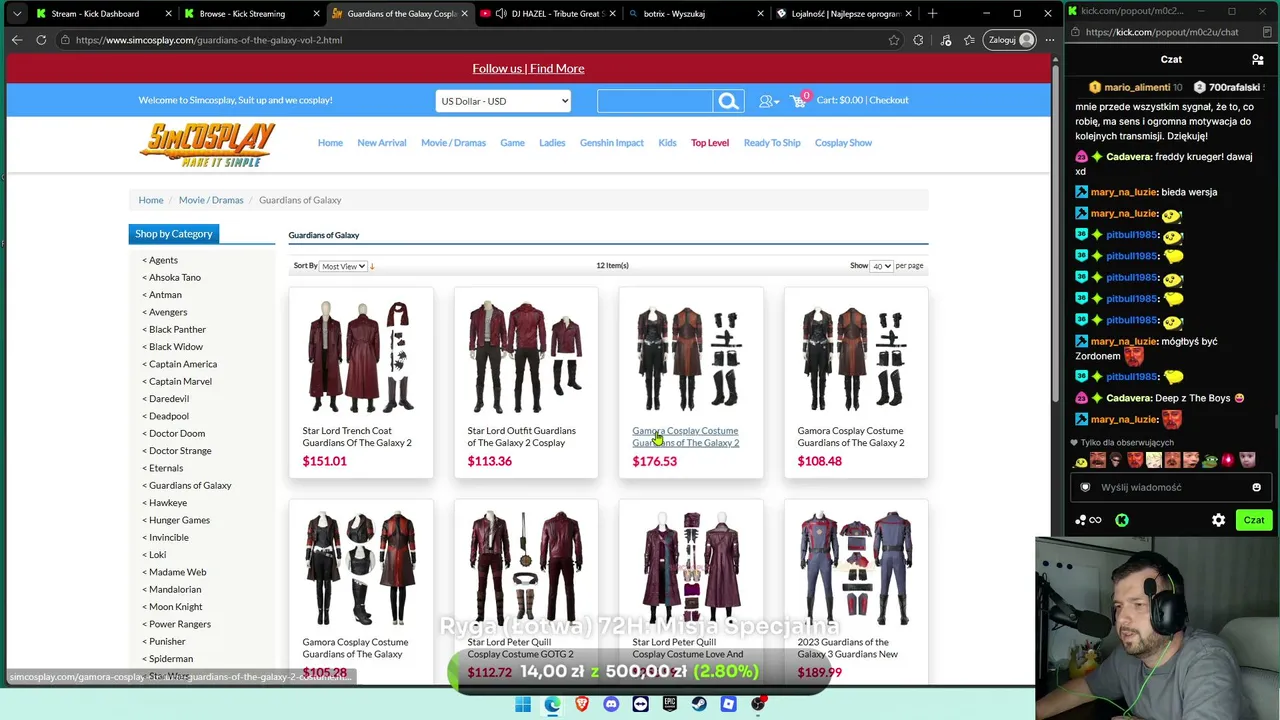Reload the page with the refresh icon
Viewport: 1280px width, 720px height.
pyautogui.click(x=41, y=40)
